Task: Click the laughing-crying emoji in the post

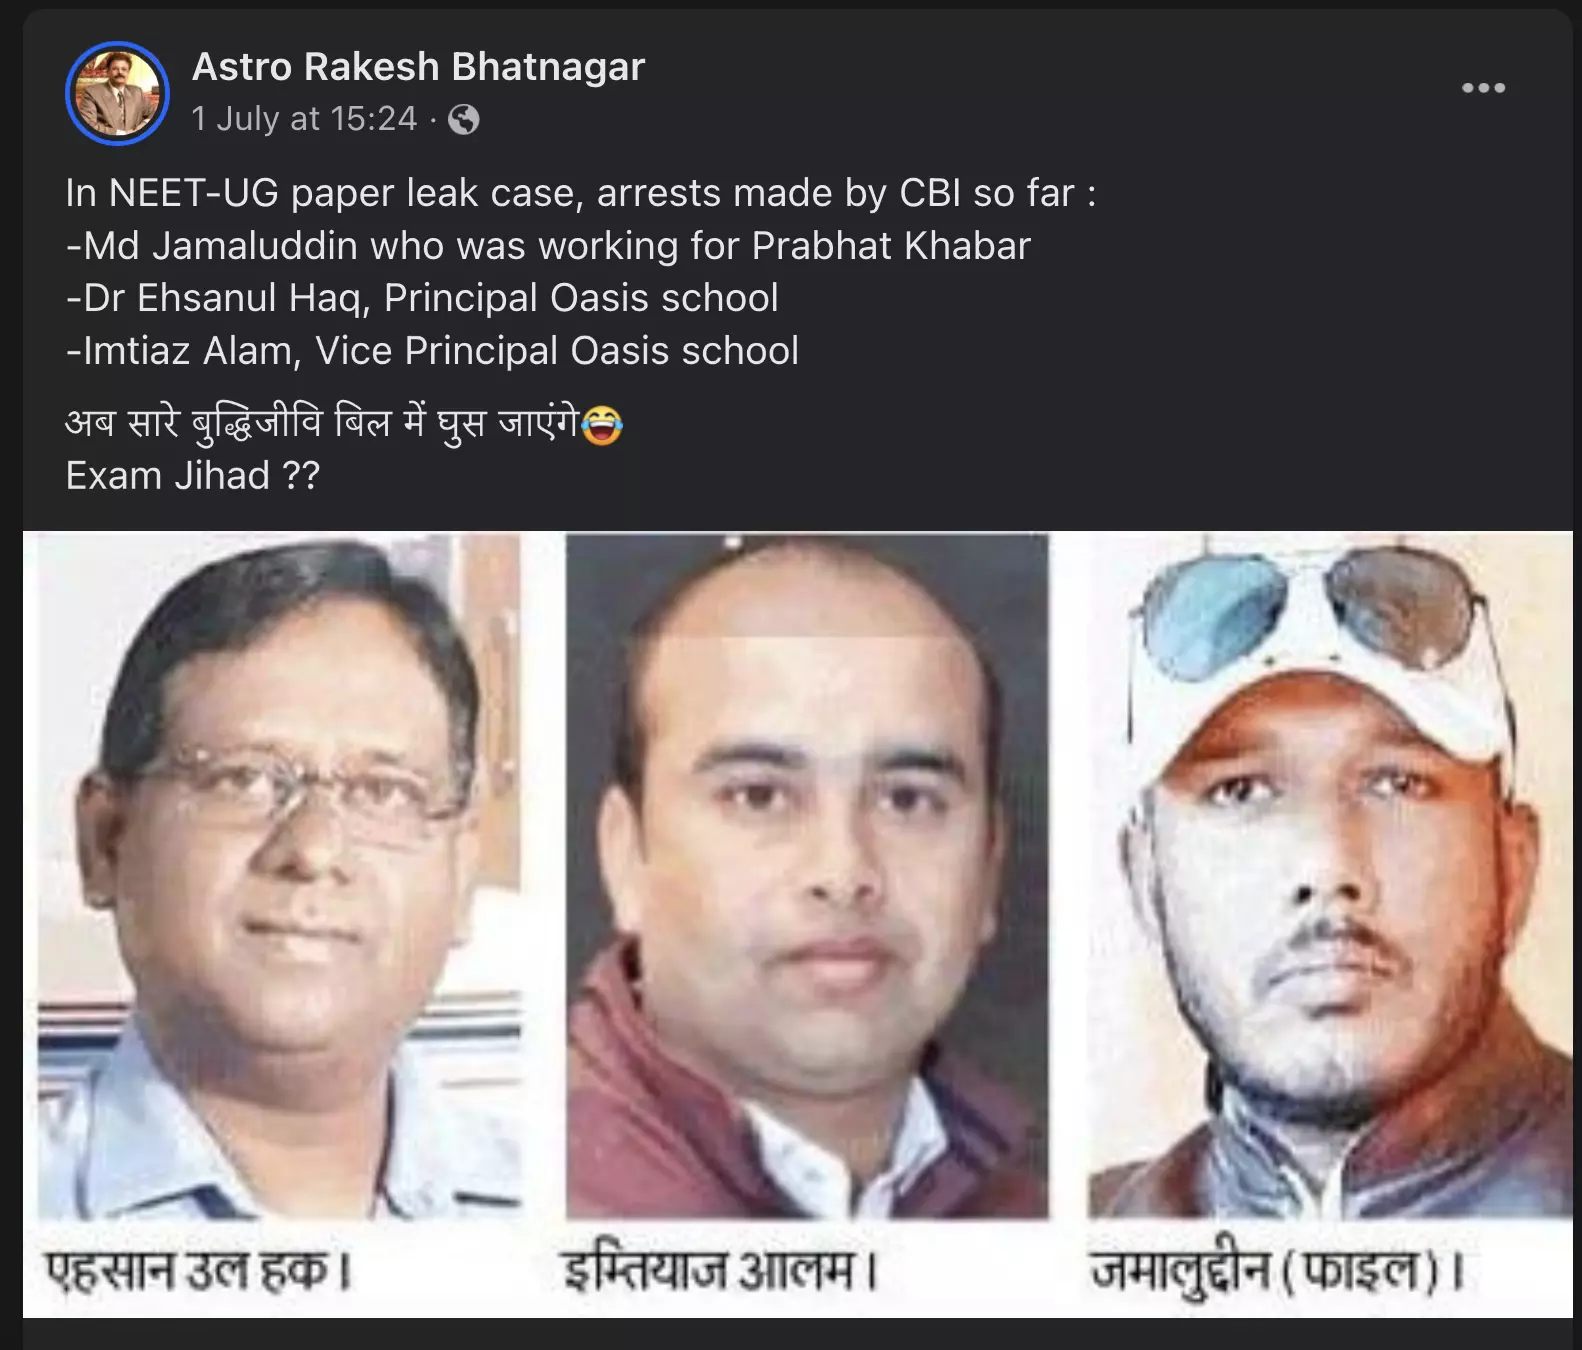Action: (601, 425)
